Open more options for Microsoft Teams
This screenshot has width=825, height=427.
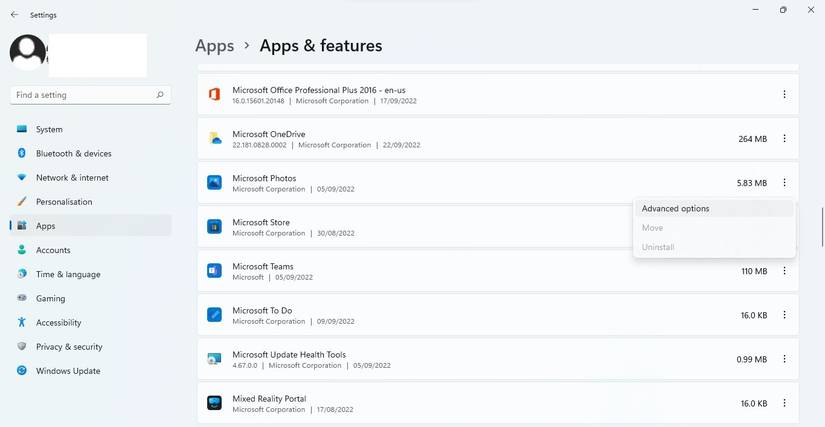[784, 271]
